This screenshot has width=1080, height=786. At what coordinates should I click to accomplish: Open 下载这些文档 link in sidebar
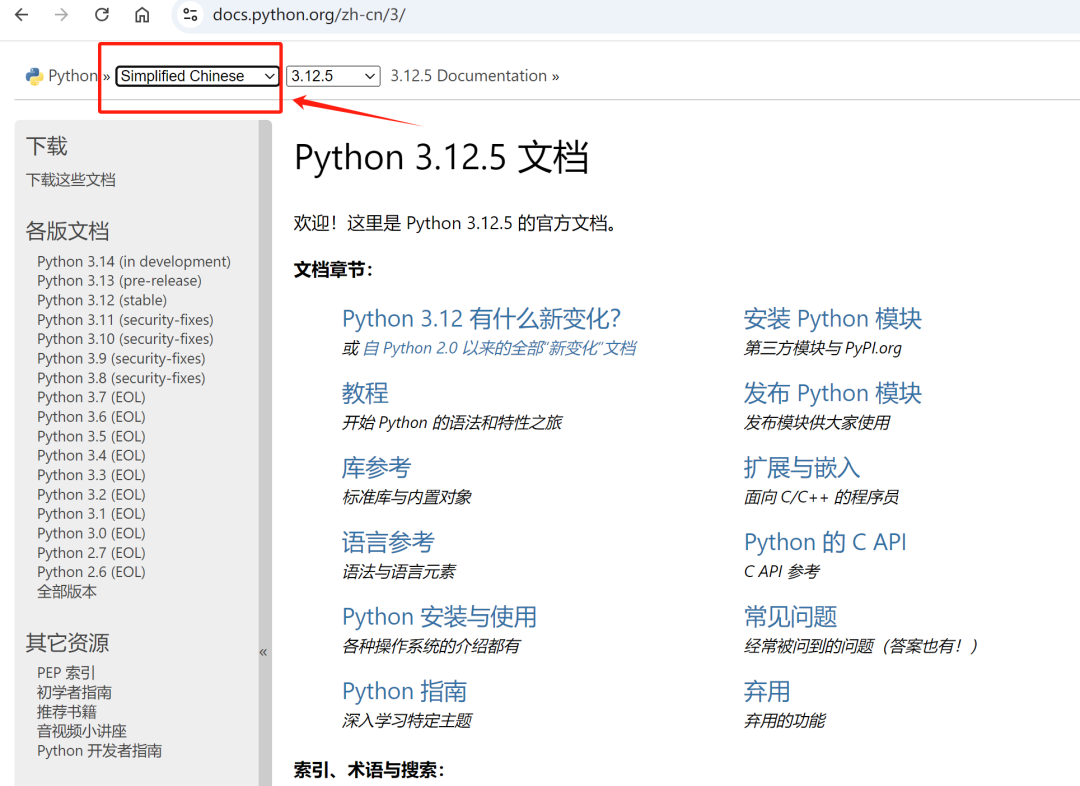click(71, 180)
